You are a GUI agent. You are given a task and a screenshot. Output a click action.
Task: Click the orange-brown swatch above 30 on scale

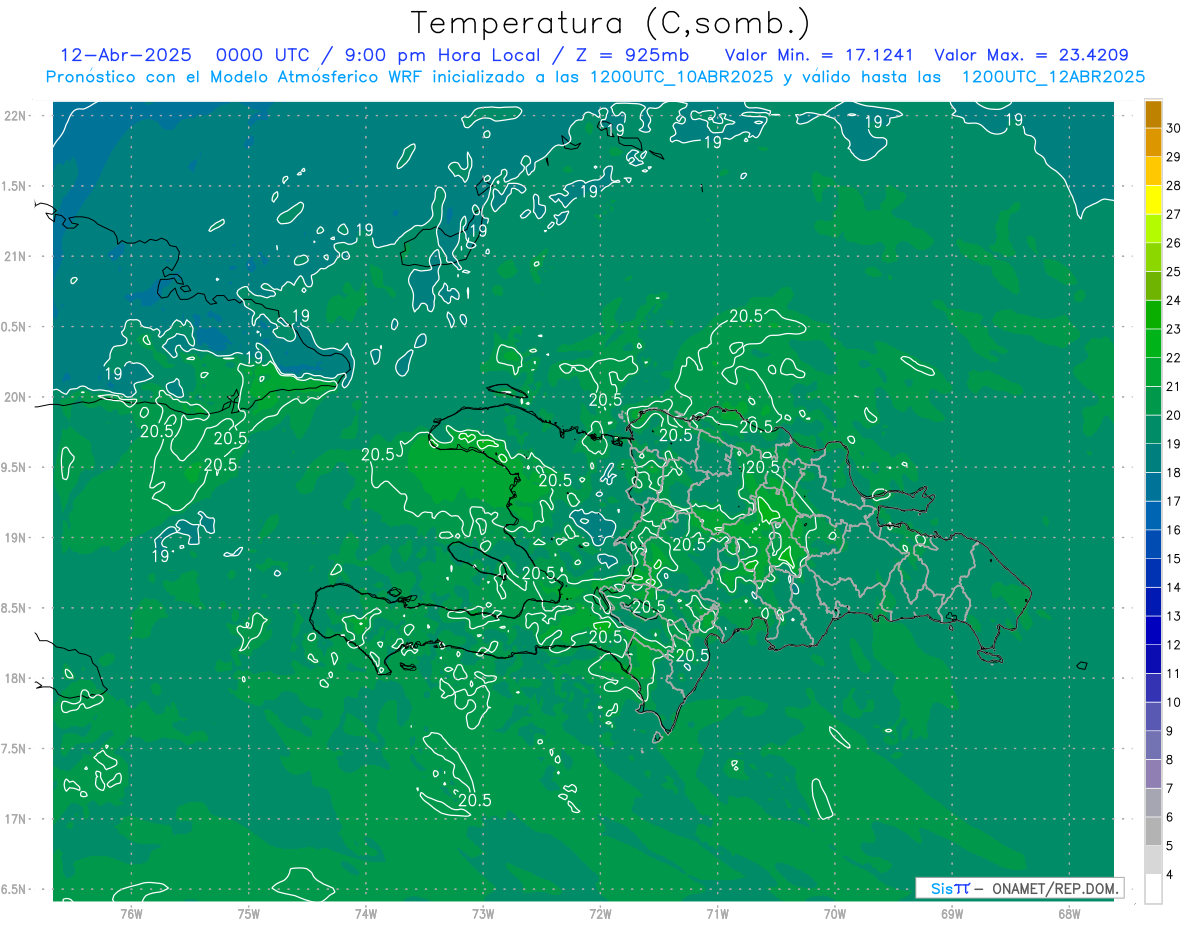(1154, 114)
